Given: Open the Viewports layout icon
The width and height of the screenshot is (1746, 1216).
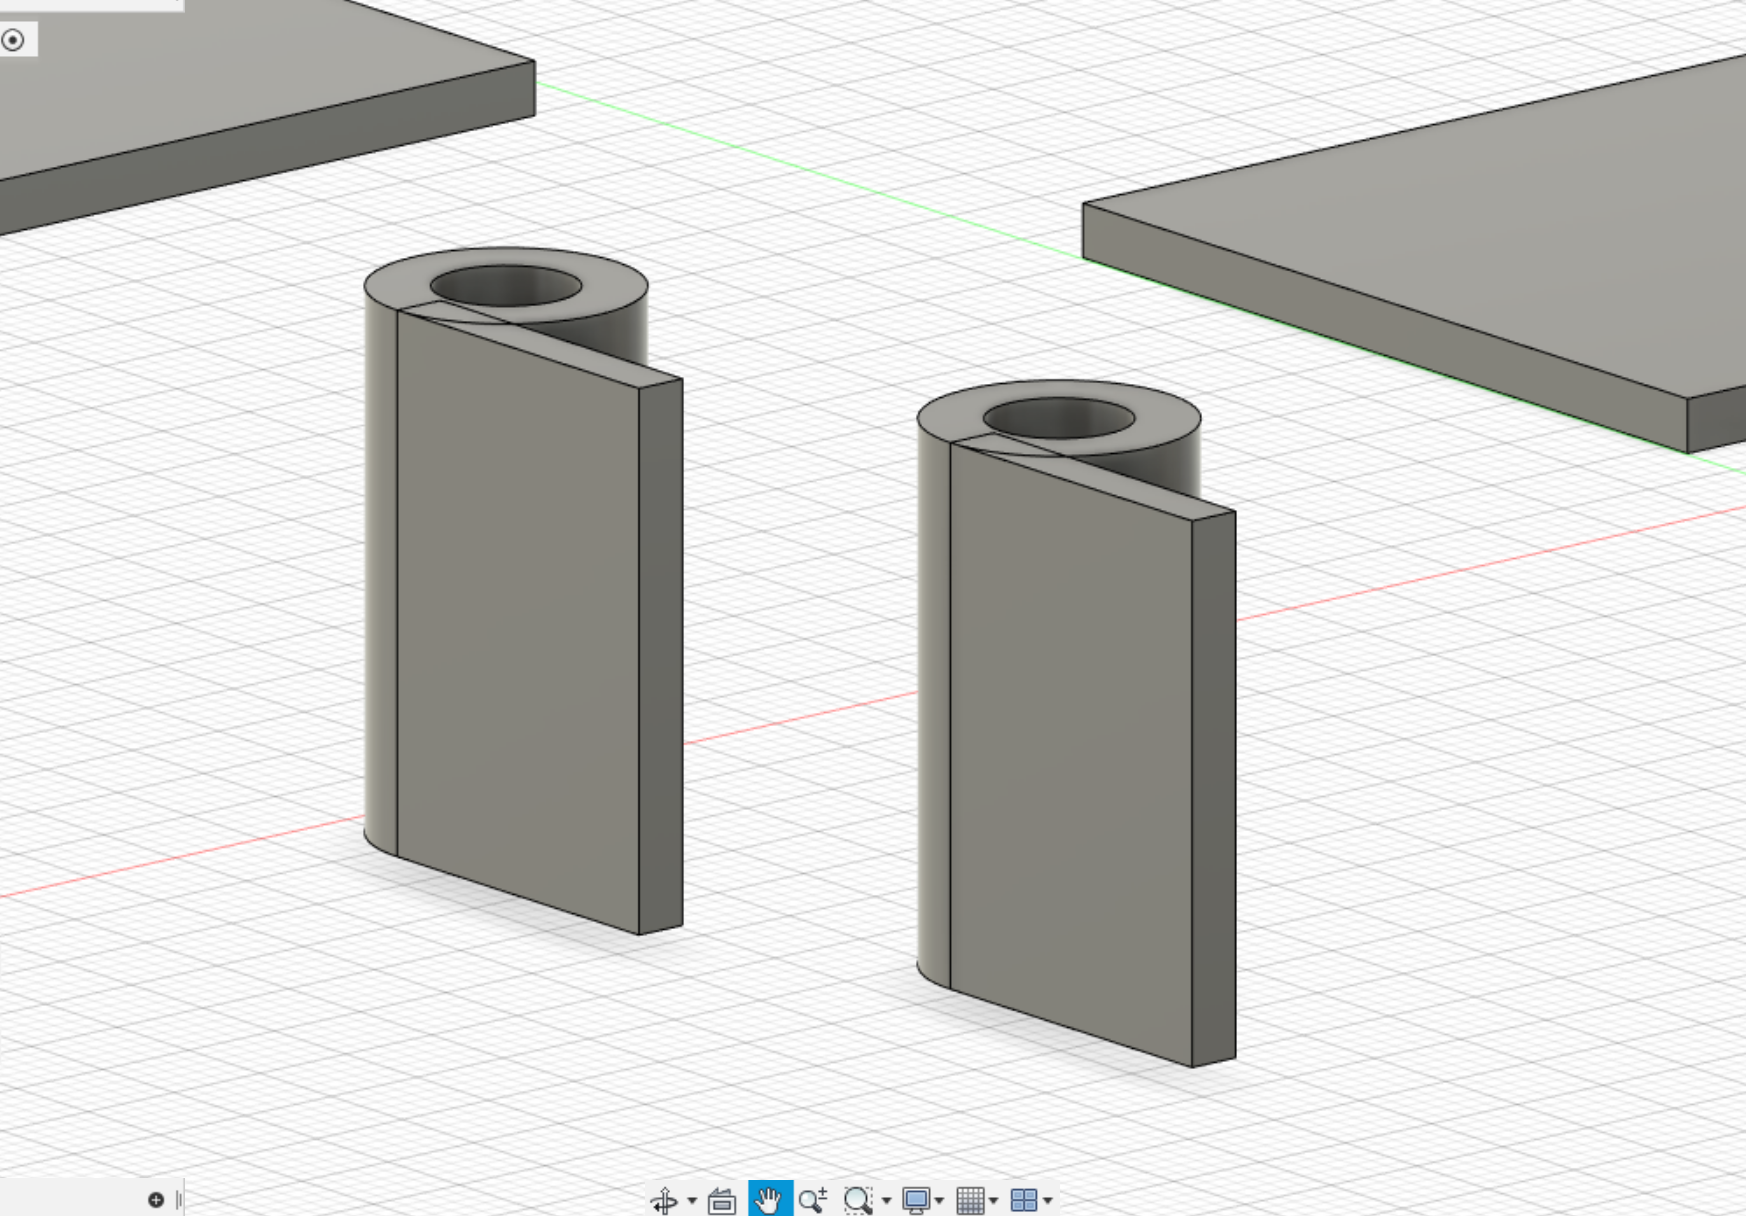Looking at the screenshot, I should [1024, 1199].
